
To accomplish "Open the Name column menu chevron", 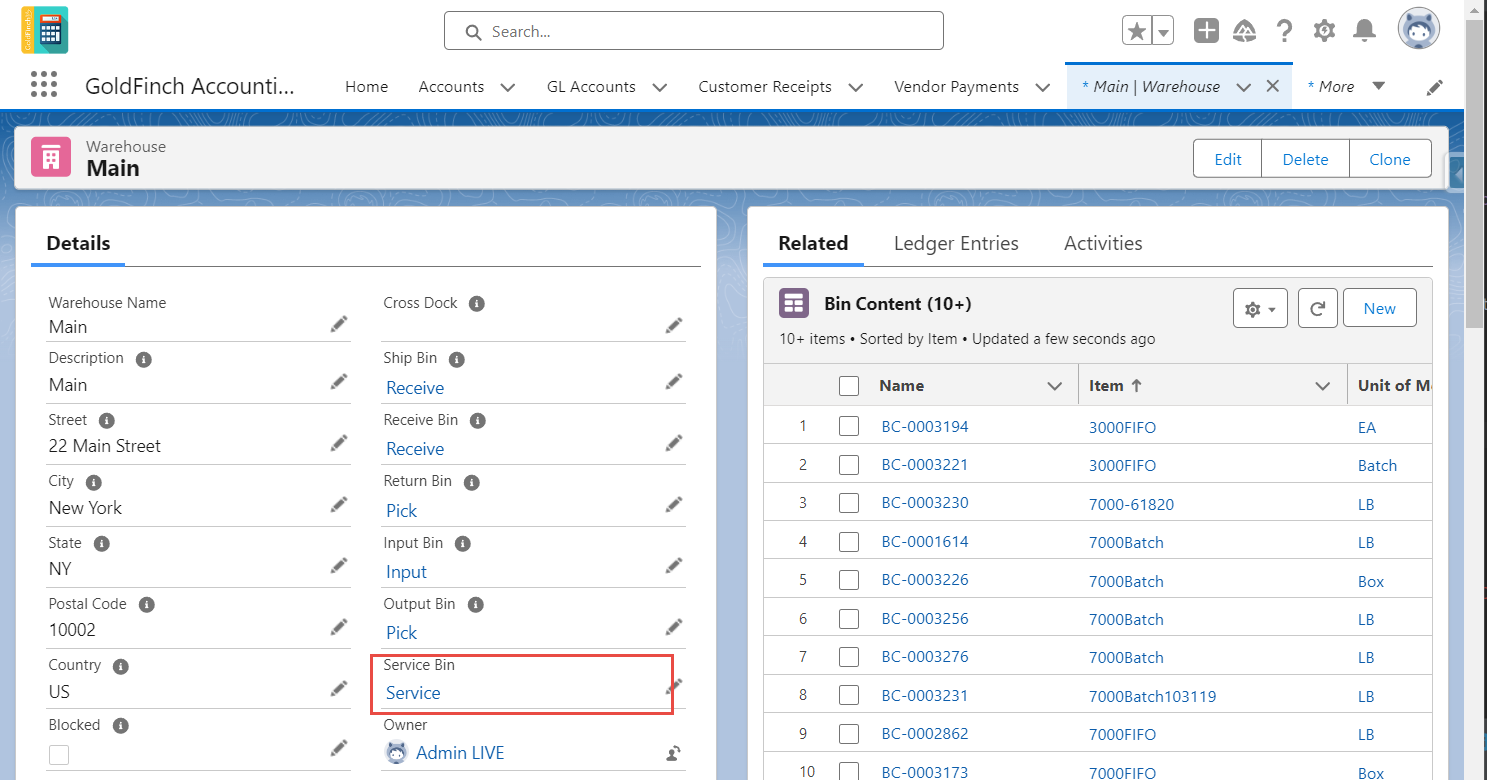I will pos(1054,385).
